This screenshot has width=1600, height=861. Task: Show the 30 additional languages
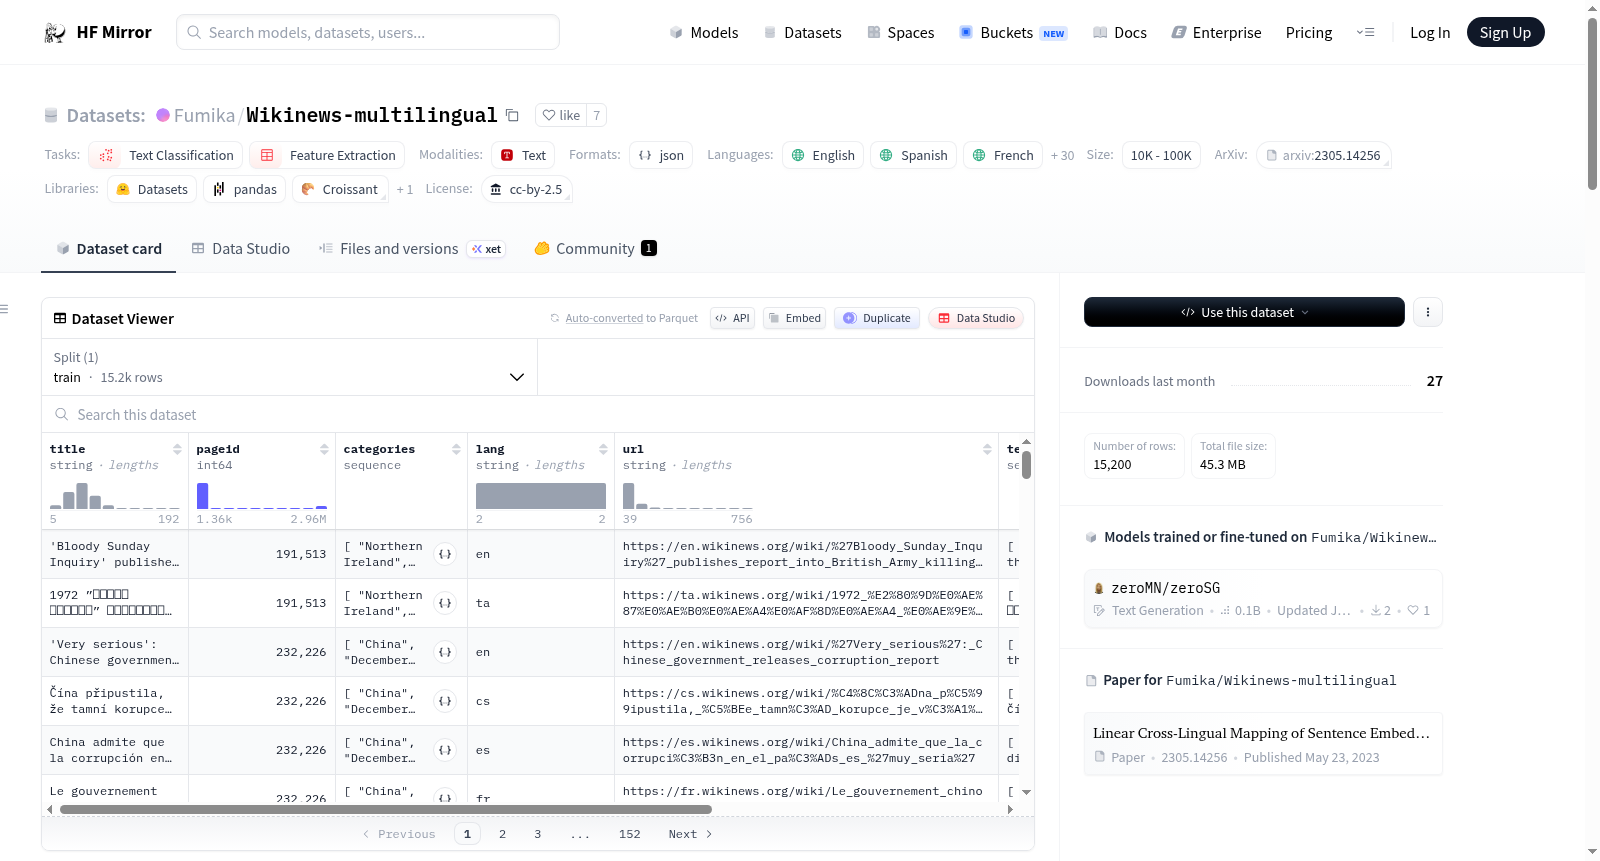(x=1062, y=155)
